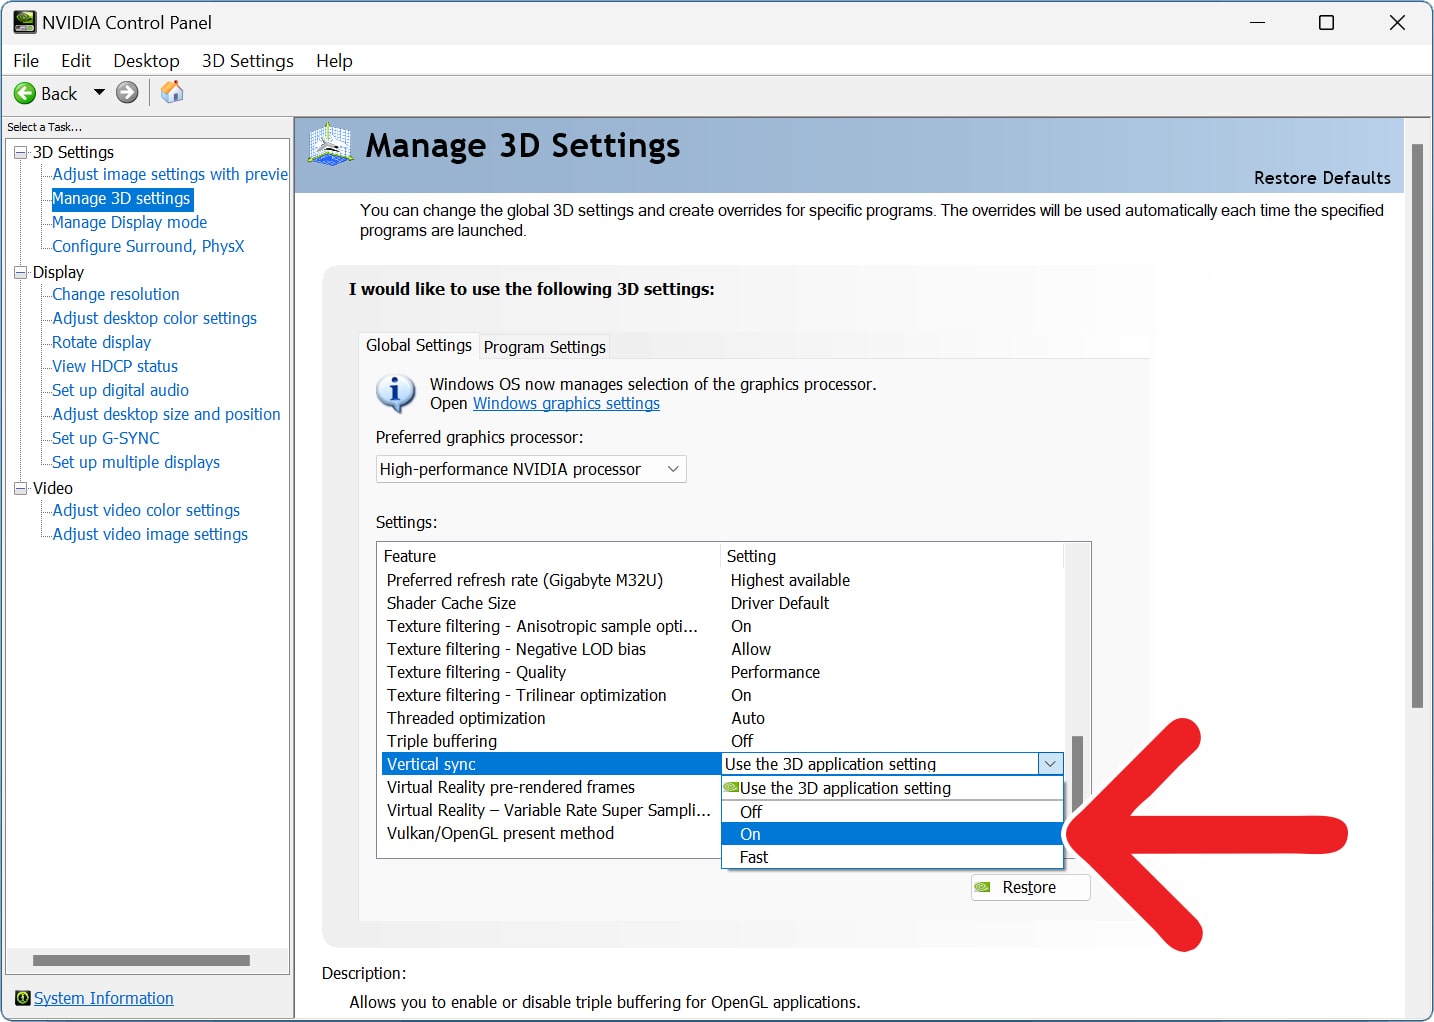Select On in Vertical sync list
This screenshot has width=1434, height=1022.
click(892, 834)
